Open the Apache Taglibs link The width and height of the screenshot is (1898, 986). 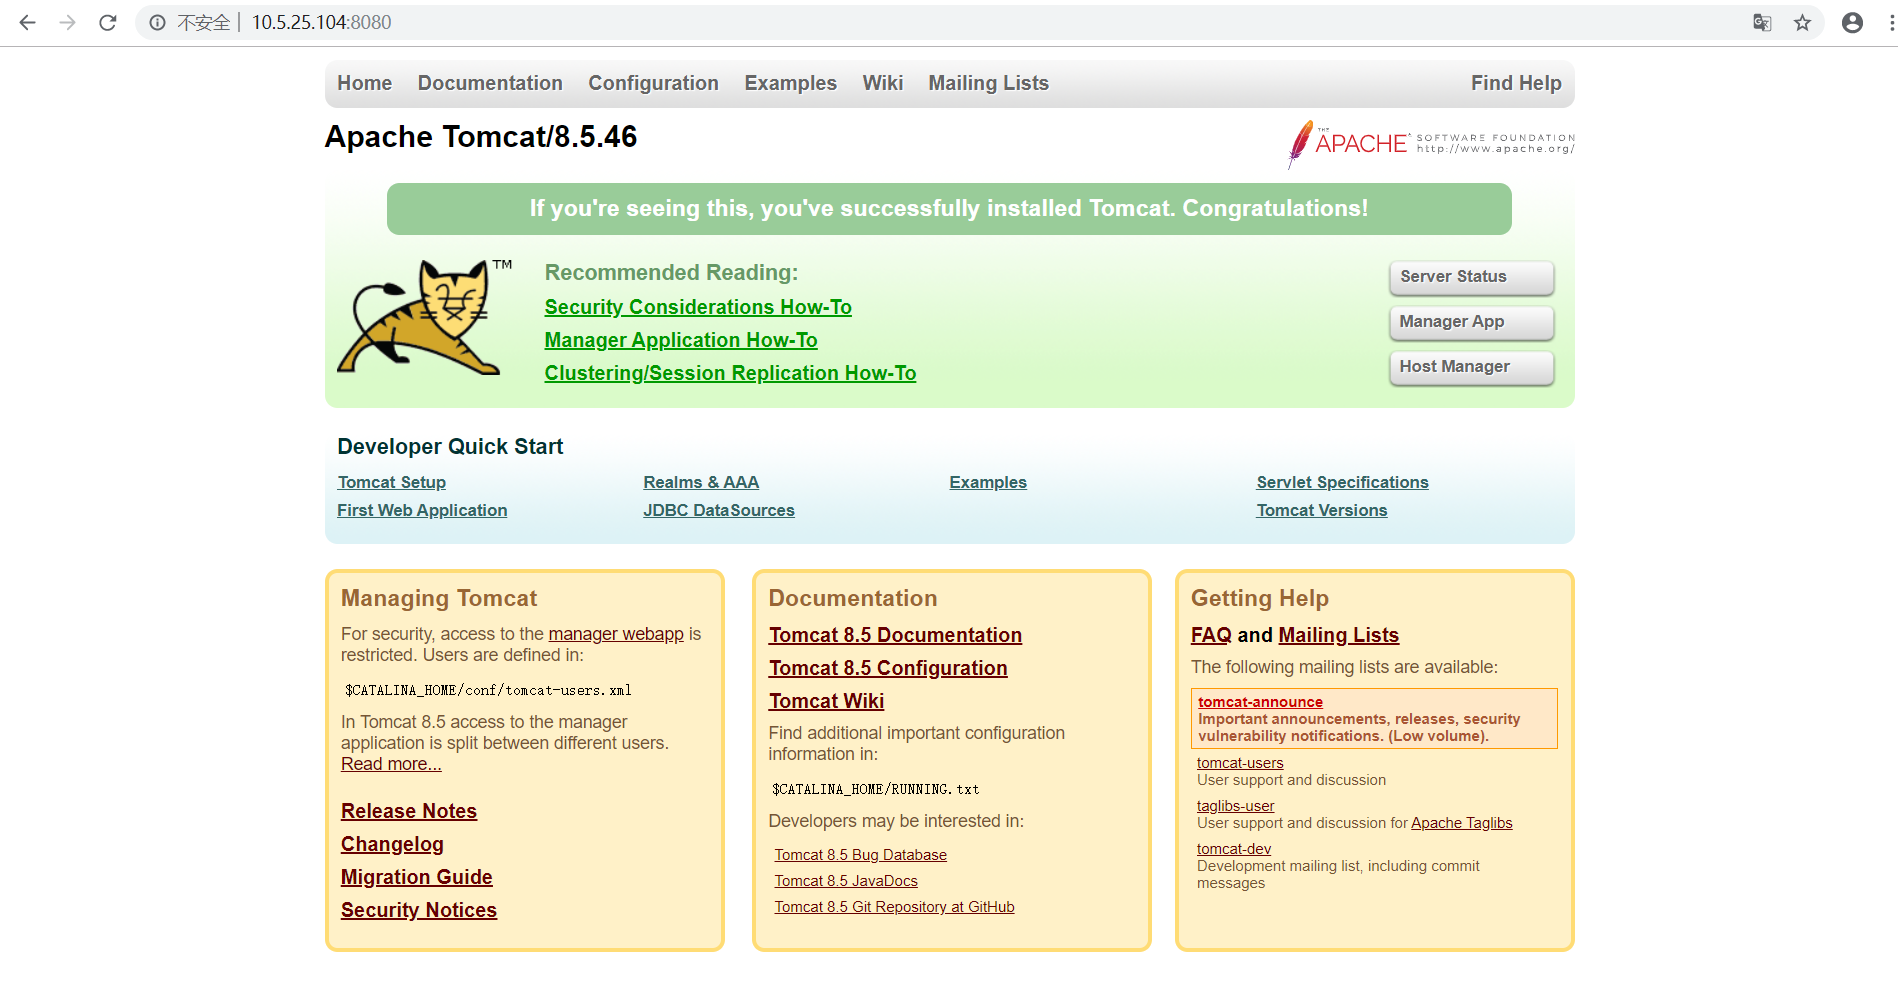[1462, 823]
